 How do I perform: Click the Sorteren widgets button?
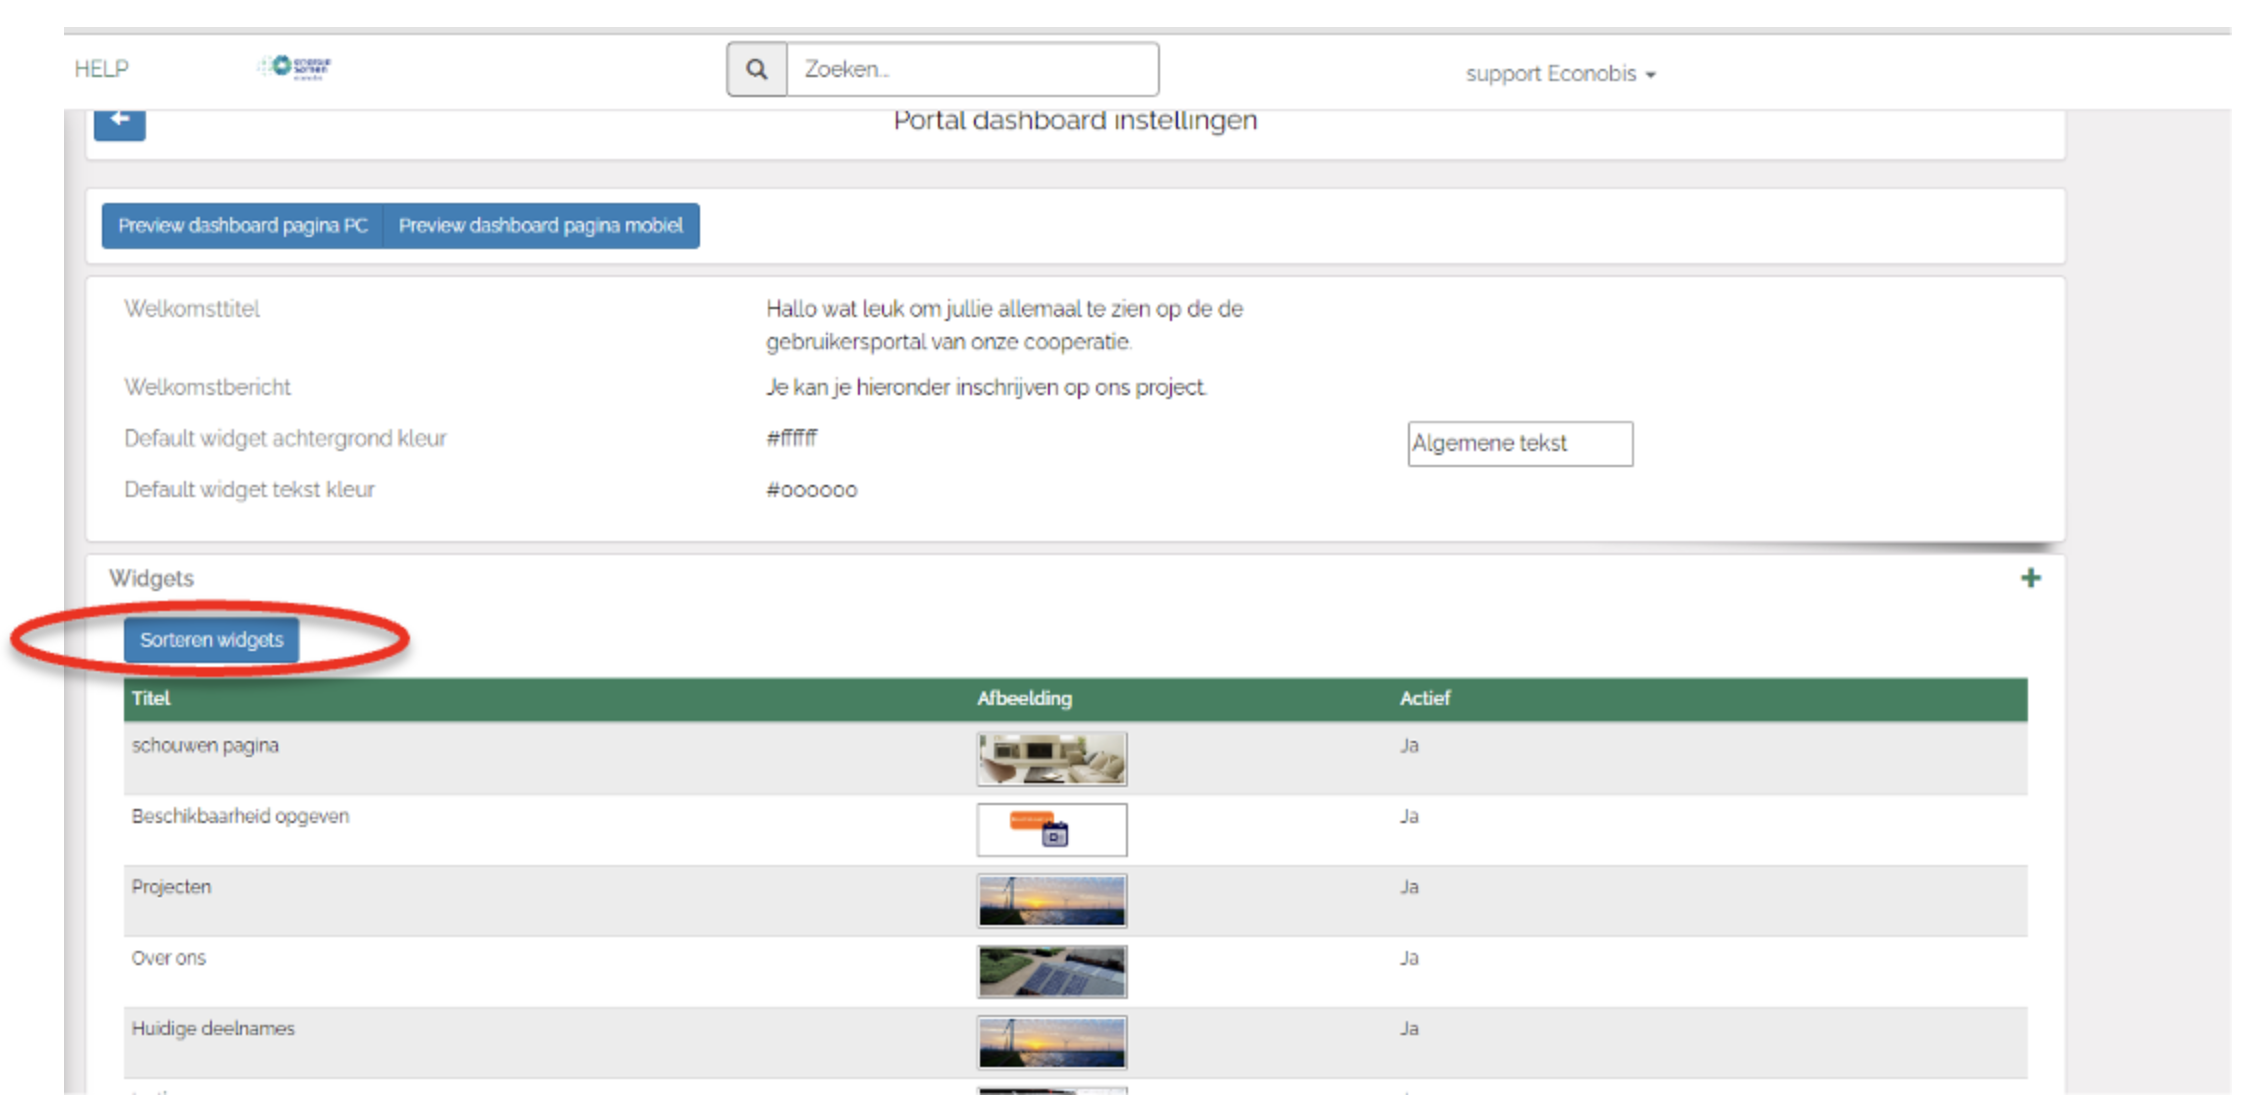pos(211,640)
